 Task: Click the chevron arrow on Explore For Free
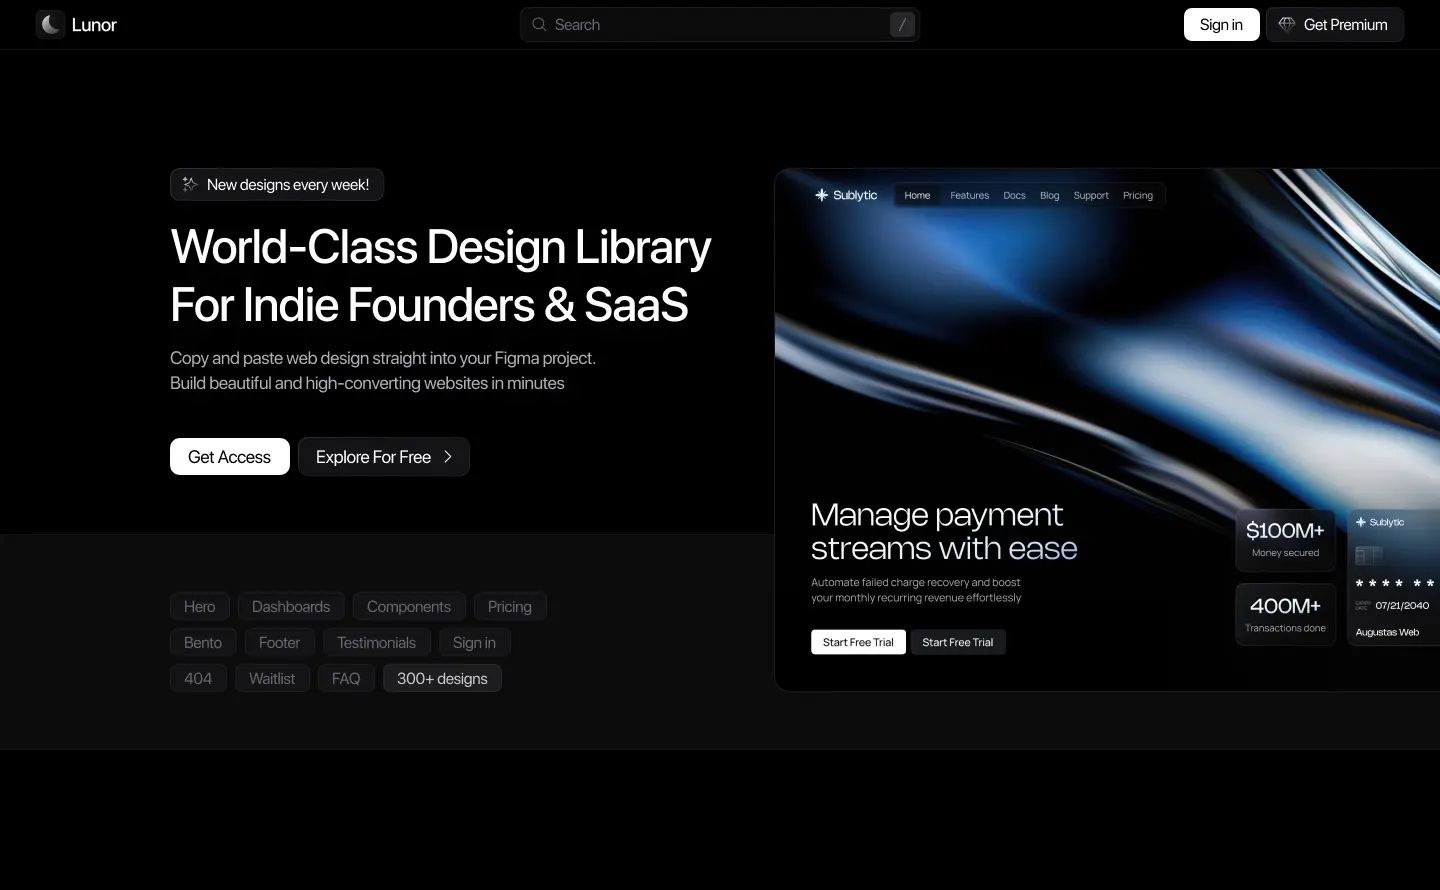pos(448,457)
